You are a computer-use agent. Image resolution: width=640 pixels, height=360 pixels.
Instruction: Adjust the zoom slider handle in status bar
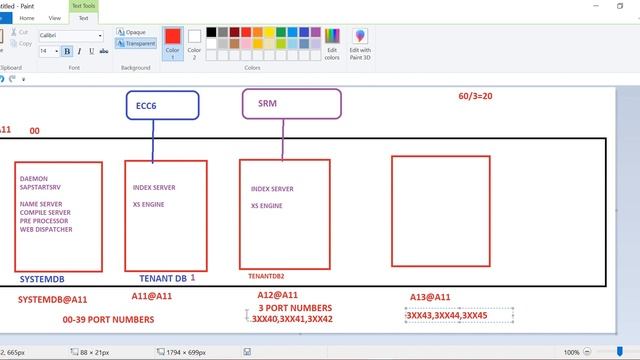coord(620,351)
